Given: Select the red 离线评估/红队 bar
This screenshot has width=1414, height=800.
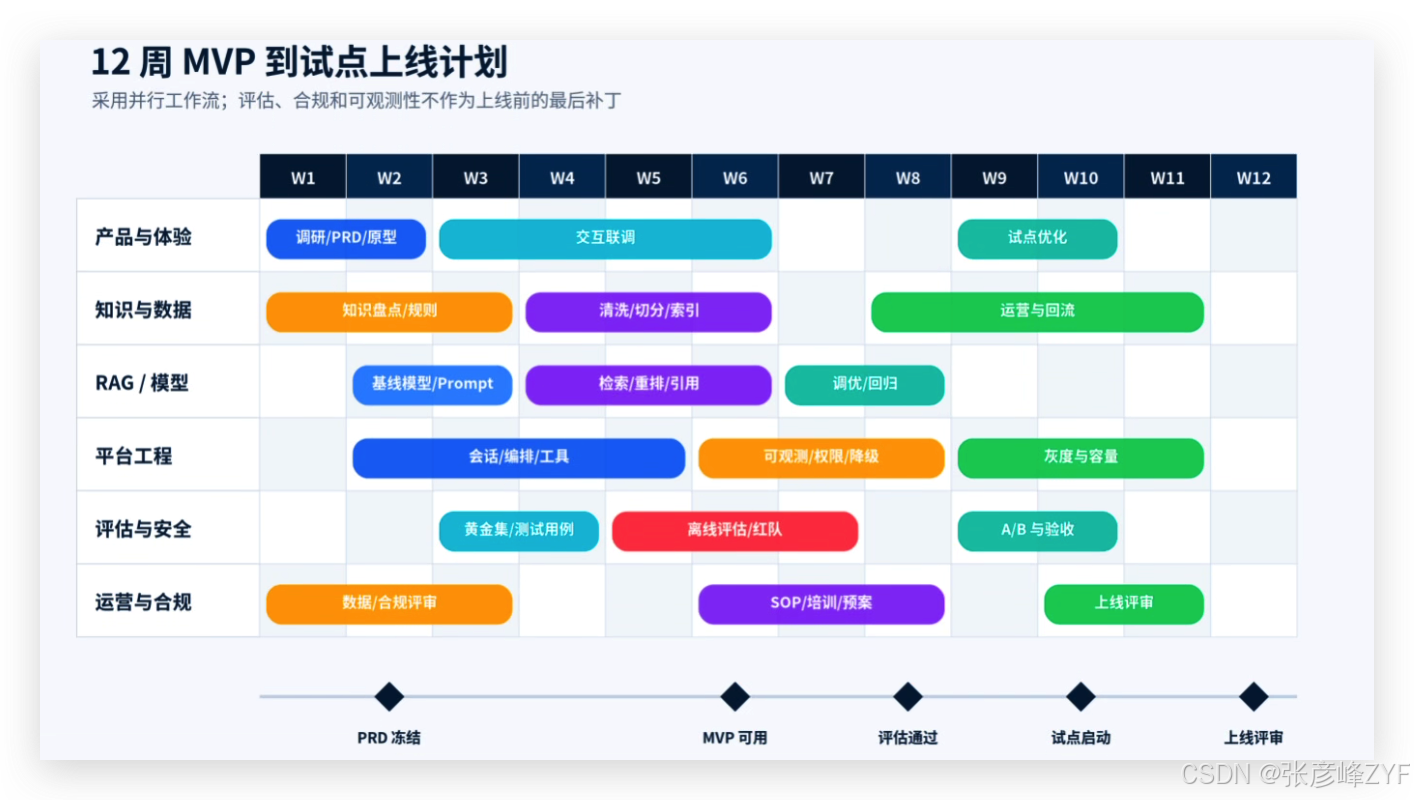Looking at the screenshot, I should tap(735, 531).
